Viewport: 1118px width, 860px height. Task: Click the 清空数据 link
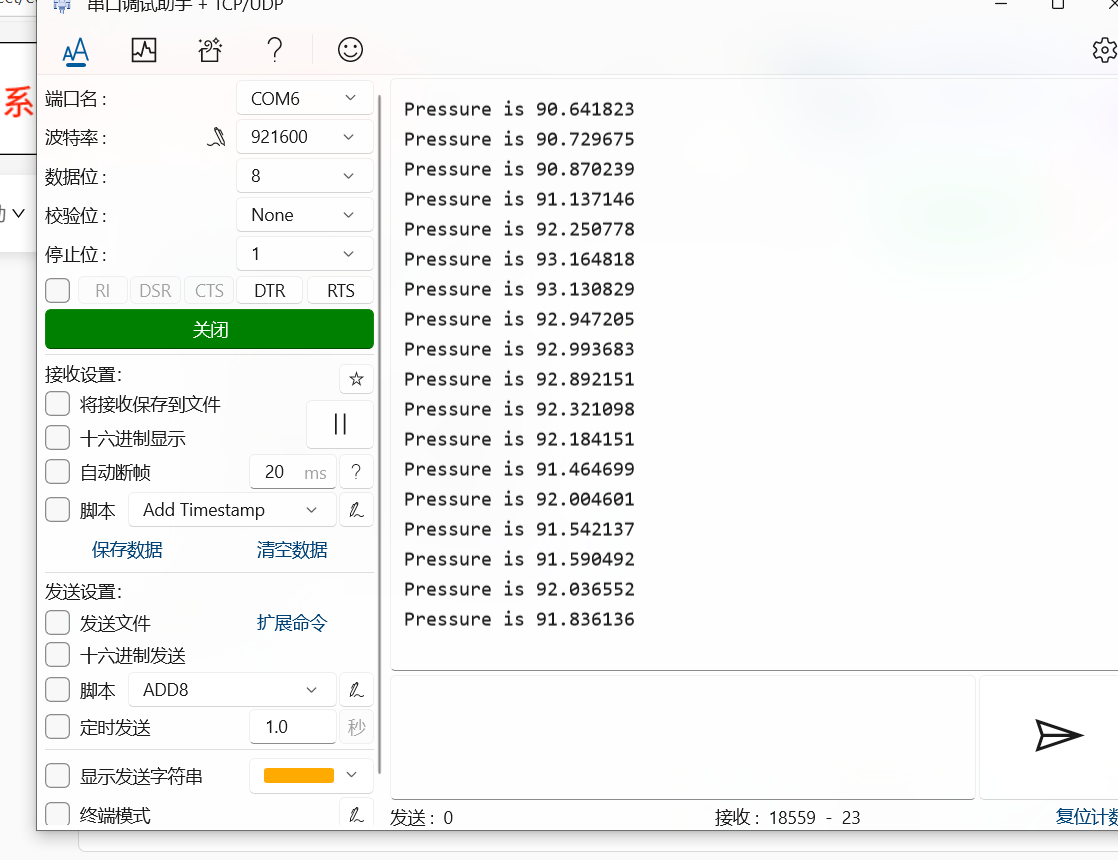[292, 550]
